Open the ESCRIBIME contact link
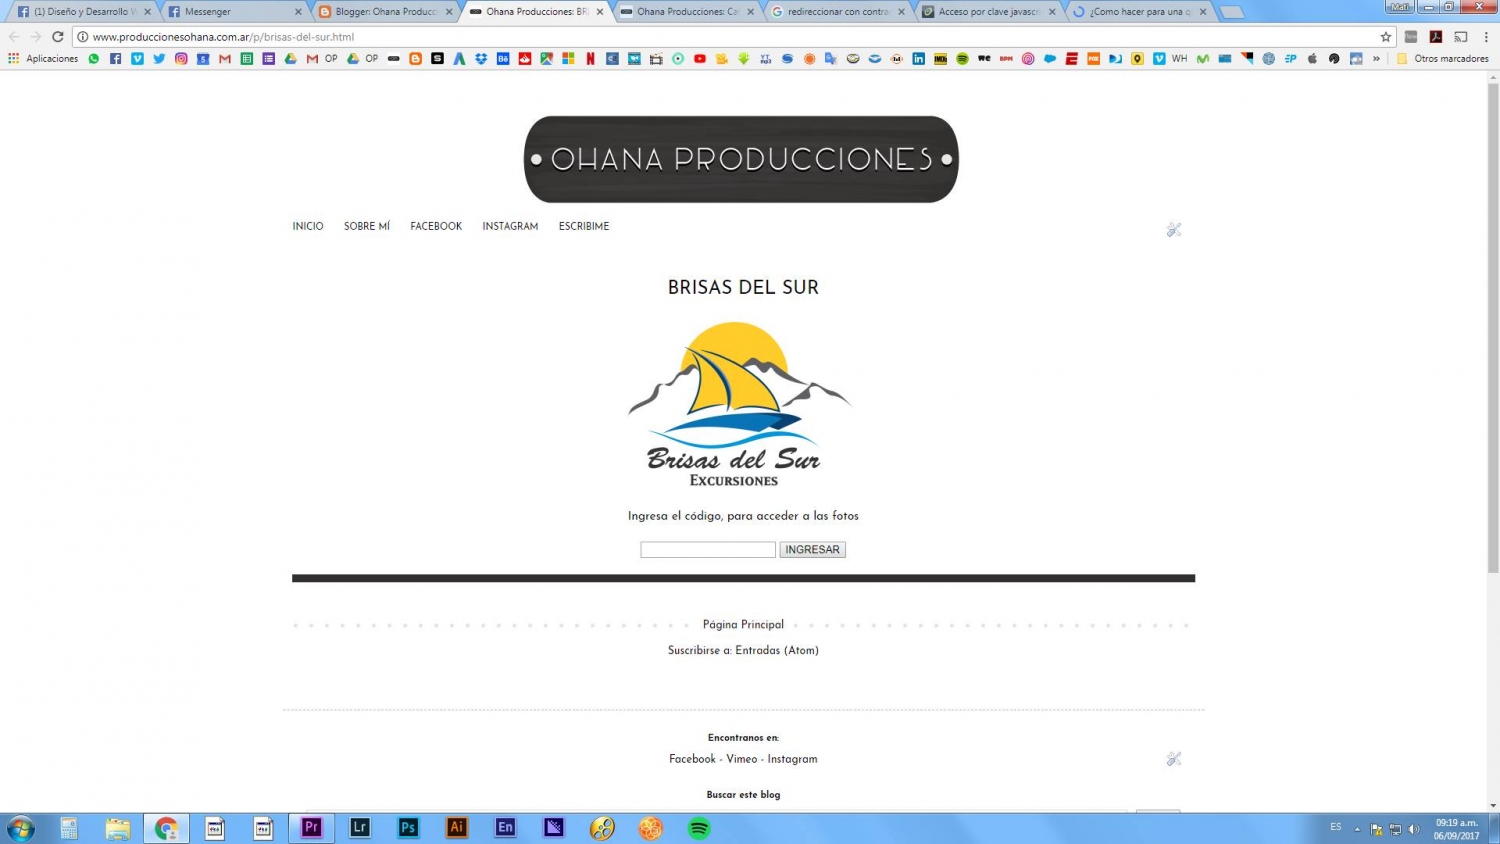Screen dimensions: 1500x844 (x=584, y=227)
